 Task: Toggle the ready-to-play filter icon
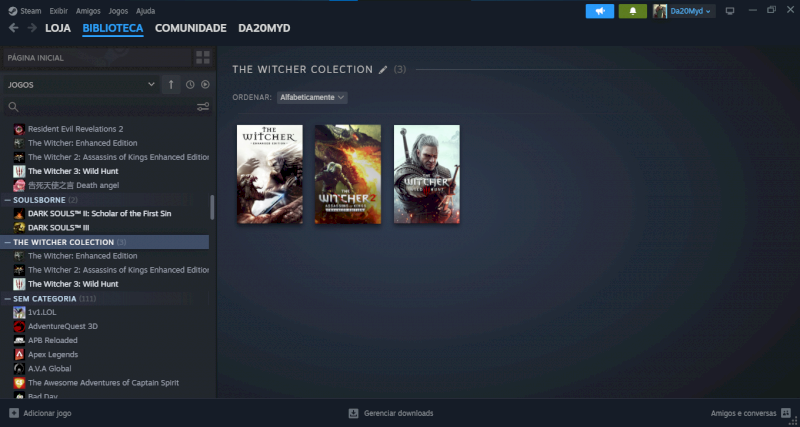click(x=205, y=85)
